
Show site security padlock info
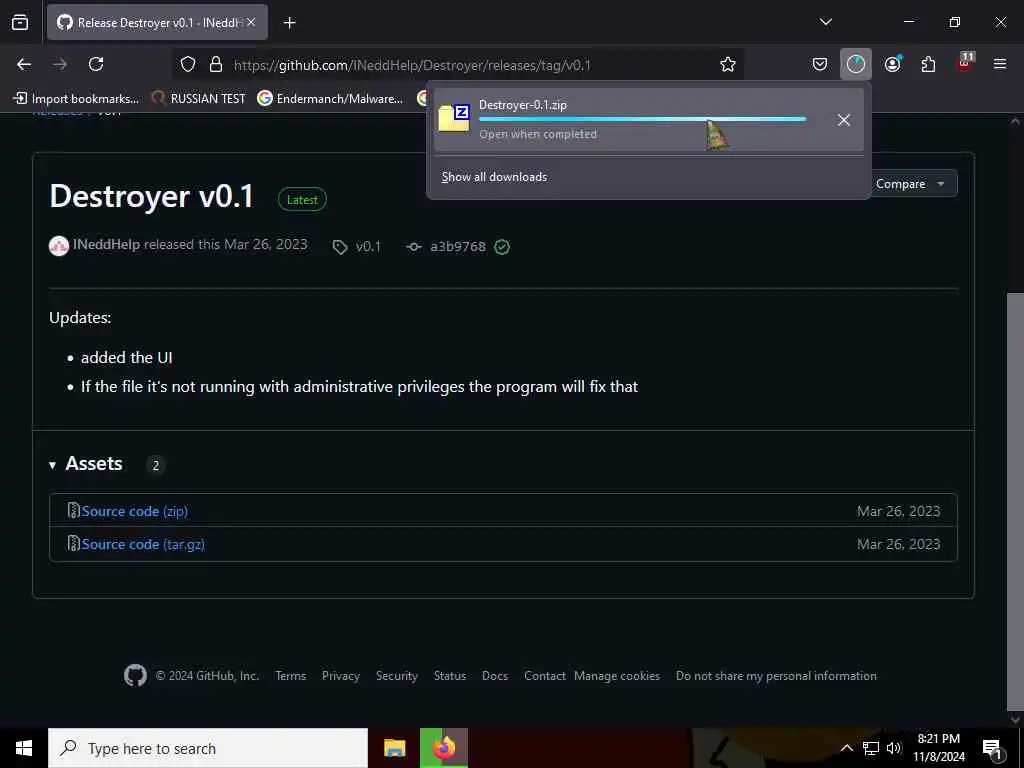pos(216,64)
